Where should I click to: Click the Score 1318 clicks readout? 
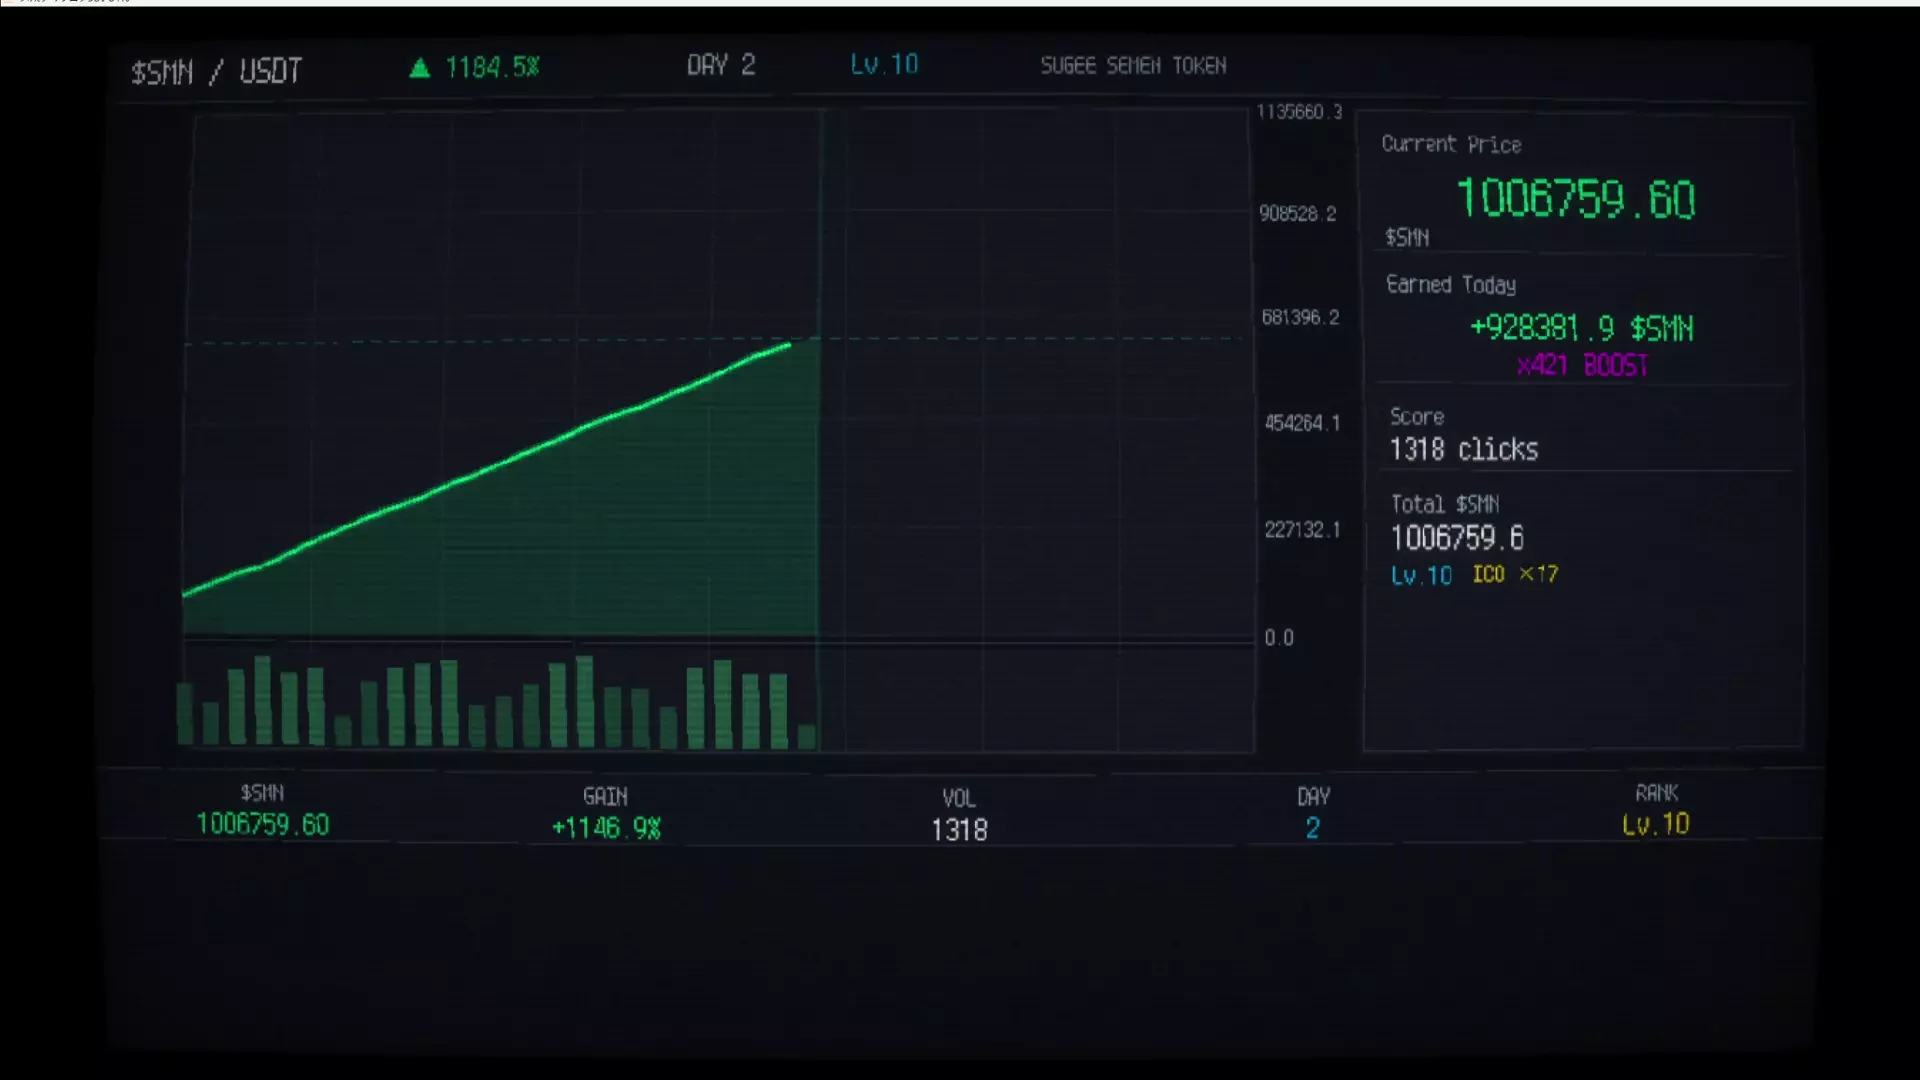tap(1463, 449)
